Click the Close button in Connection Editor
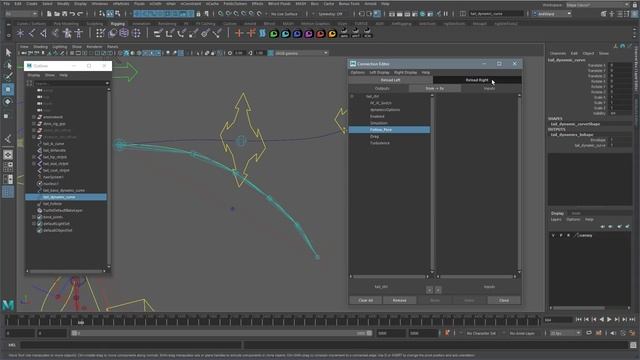The height and width of the screenshot is (360, 640). [504, 300]
